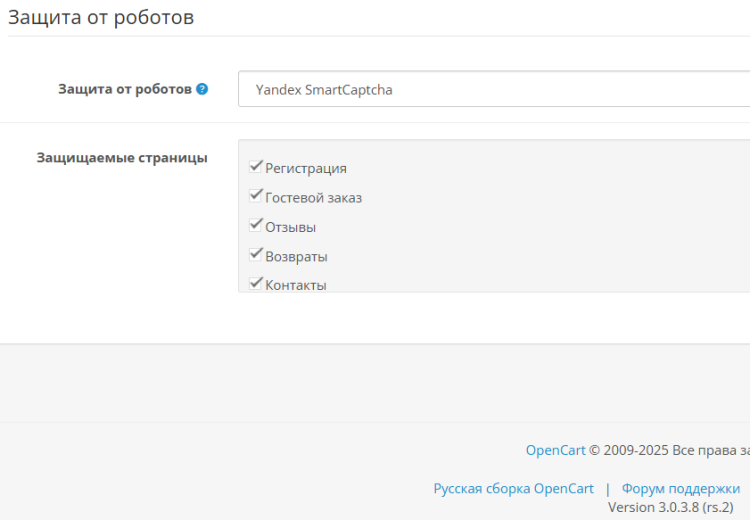Click the Защита от роботов section heading
Screen dimensions: 750x520
pos(101,18)
